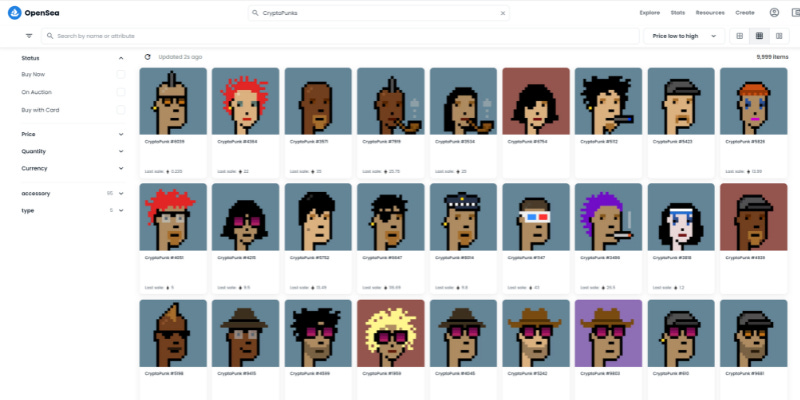Open the 3D glasses punk thumbnail

(x=536, y=217)
